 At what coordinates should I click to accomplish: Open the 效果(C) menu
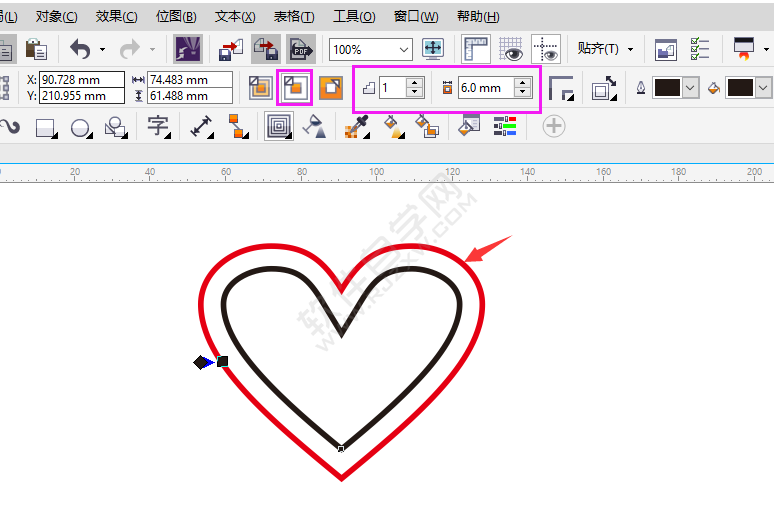(x=116, y=16)
